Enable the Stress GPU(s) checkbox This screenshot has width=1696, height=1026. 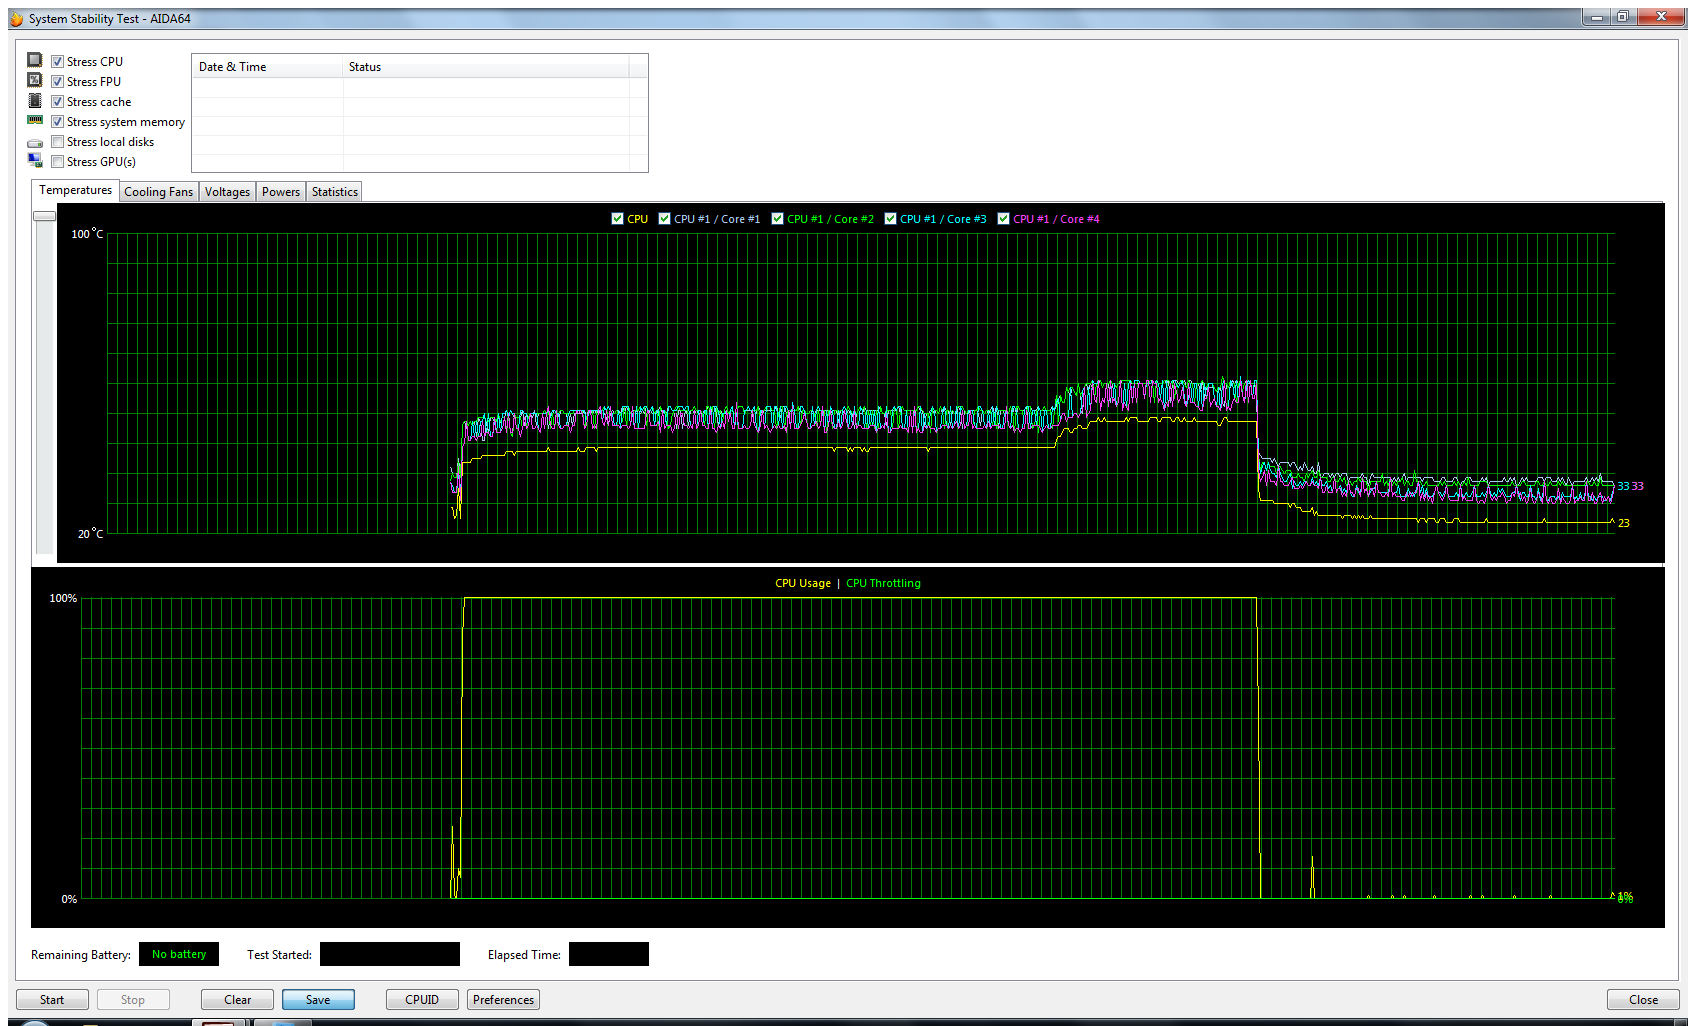[x=57, y=162]
